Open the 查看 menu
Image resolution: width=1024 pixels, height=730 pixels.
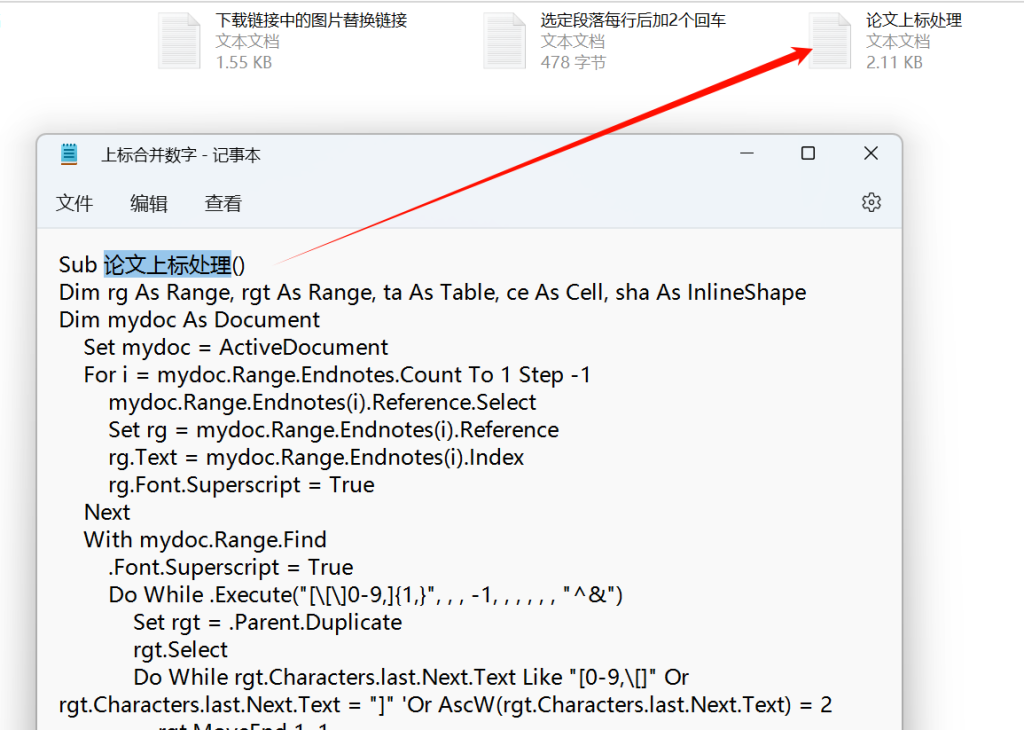click(x=223, y=203)
